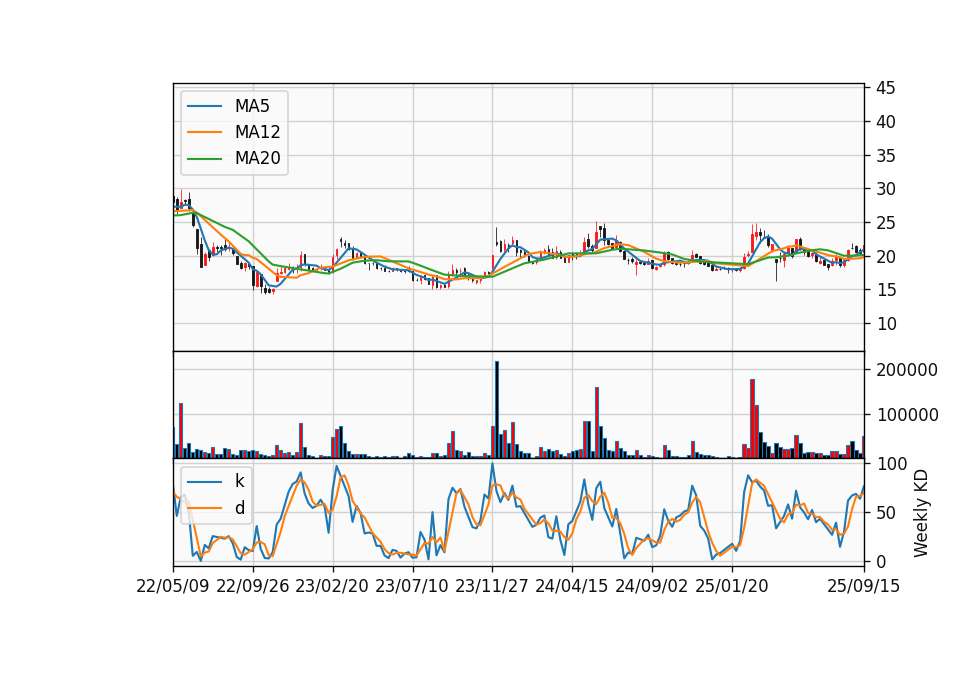
Task: Click the 25/01/20 date label
Action: 732,586
